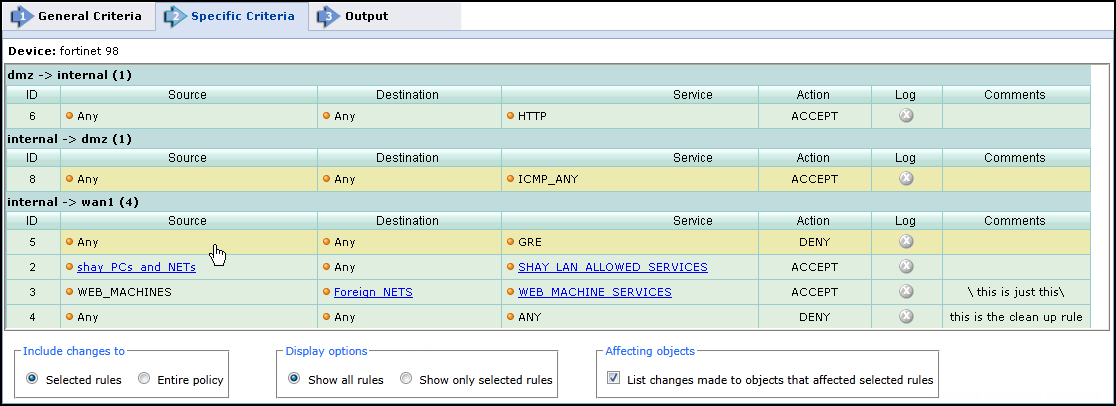Open the Foreign_NETS destination link
This screenshot has width=1116, height=406.
click(x=373, y=292)
